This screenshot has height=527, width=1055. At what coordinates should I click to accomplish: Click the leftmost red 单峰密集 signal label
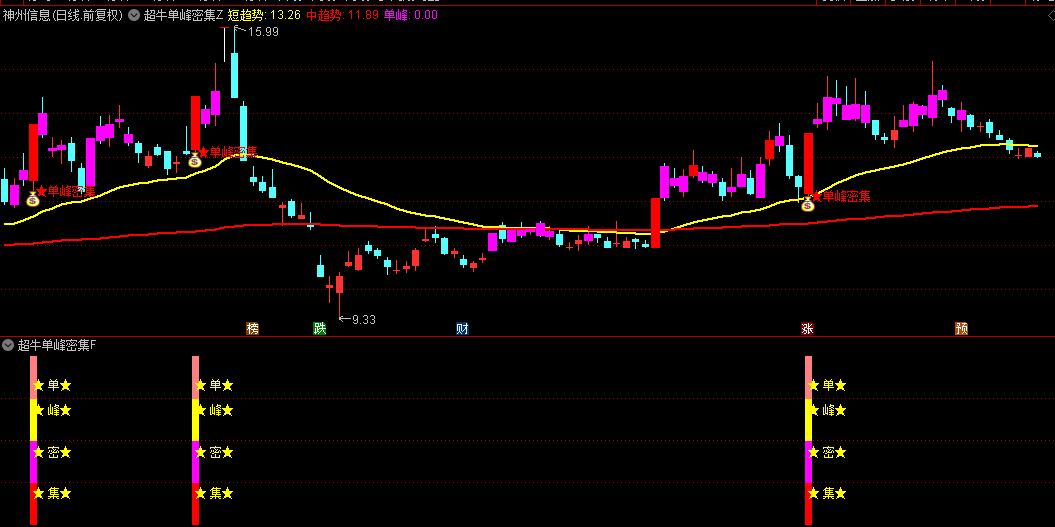click(65, 191)
